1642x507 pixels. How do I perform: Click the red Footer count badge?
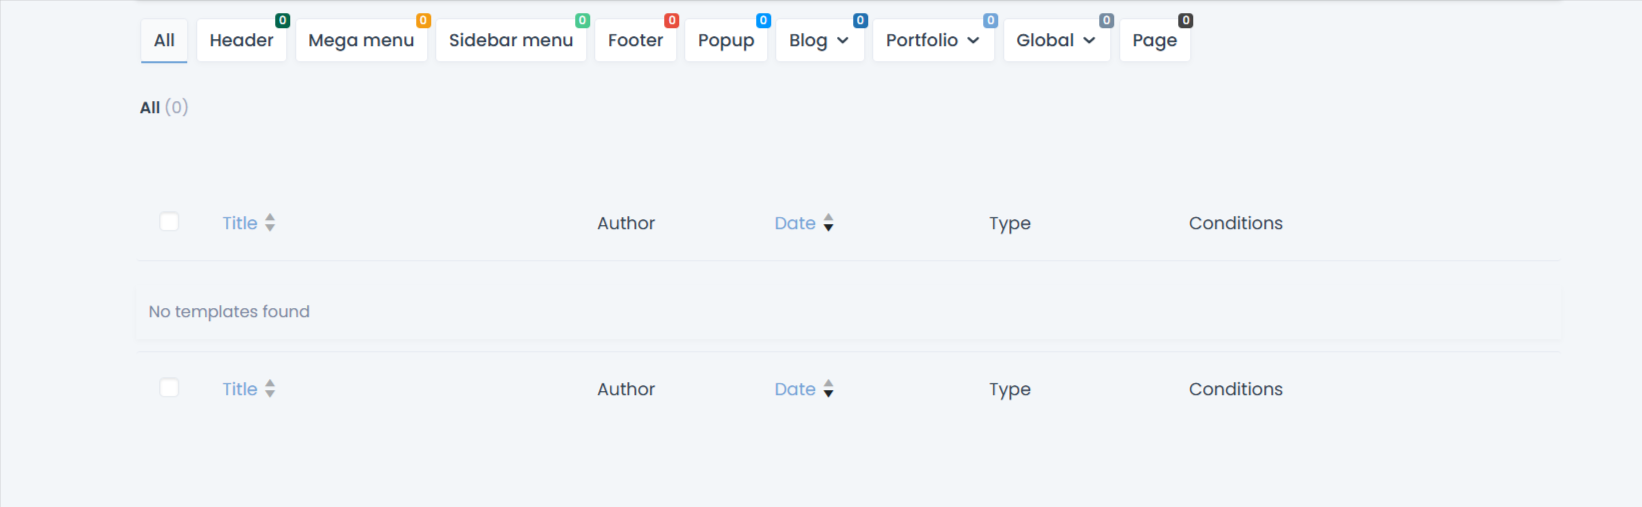(672, 20)
